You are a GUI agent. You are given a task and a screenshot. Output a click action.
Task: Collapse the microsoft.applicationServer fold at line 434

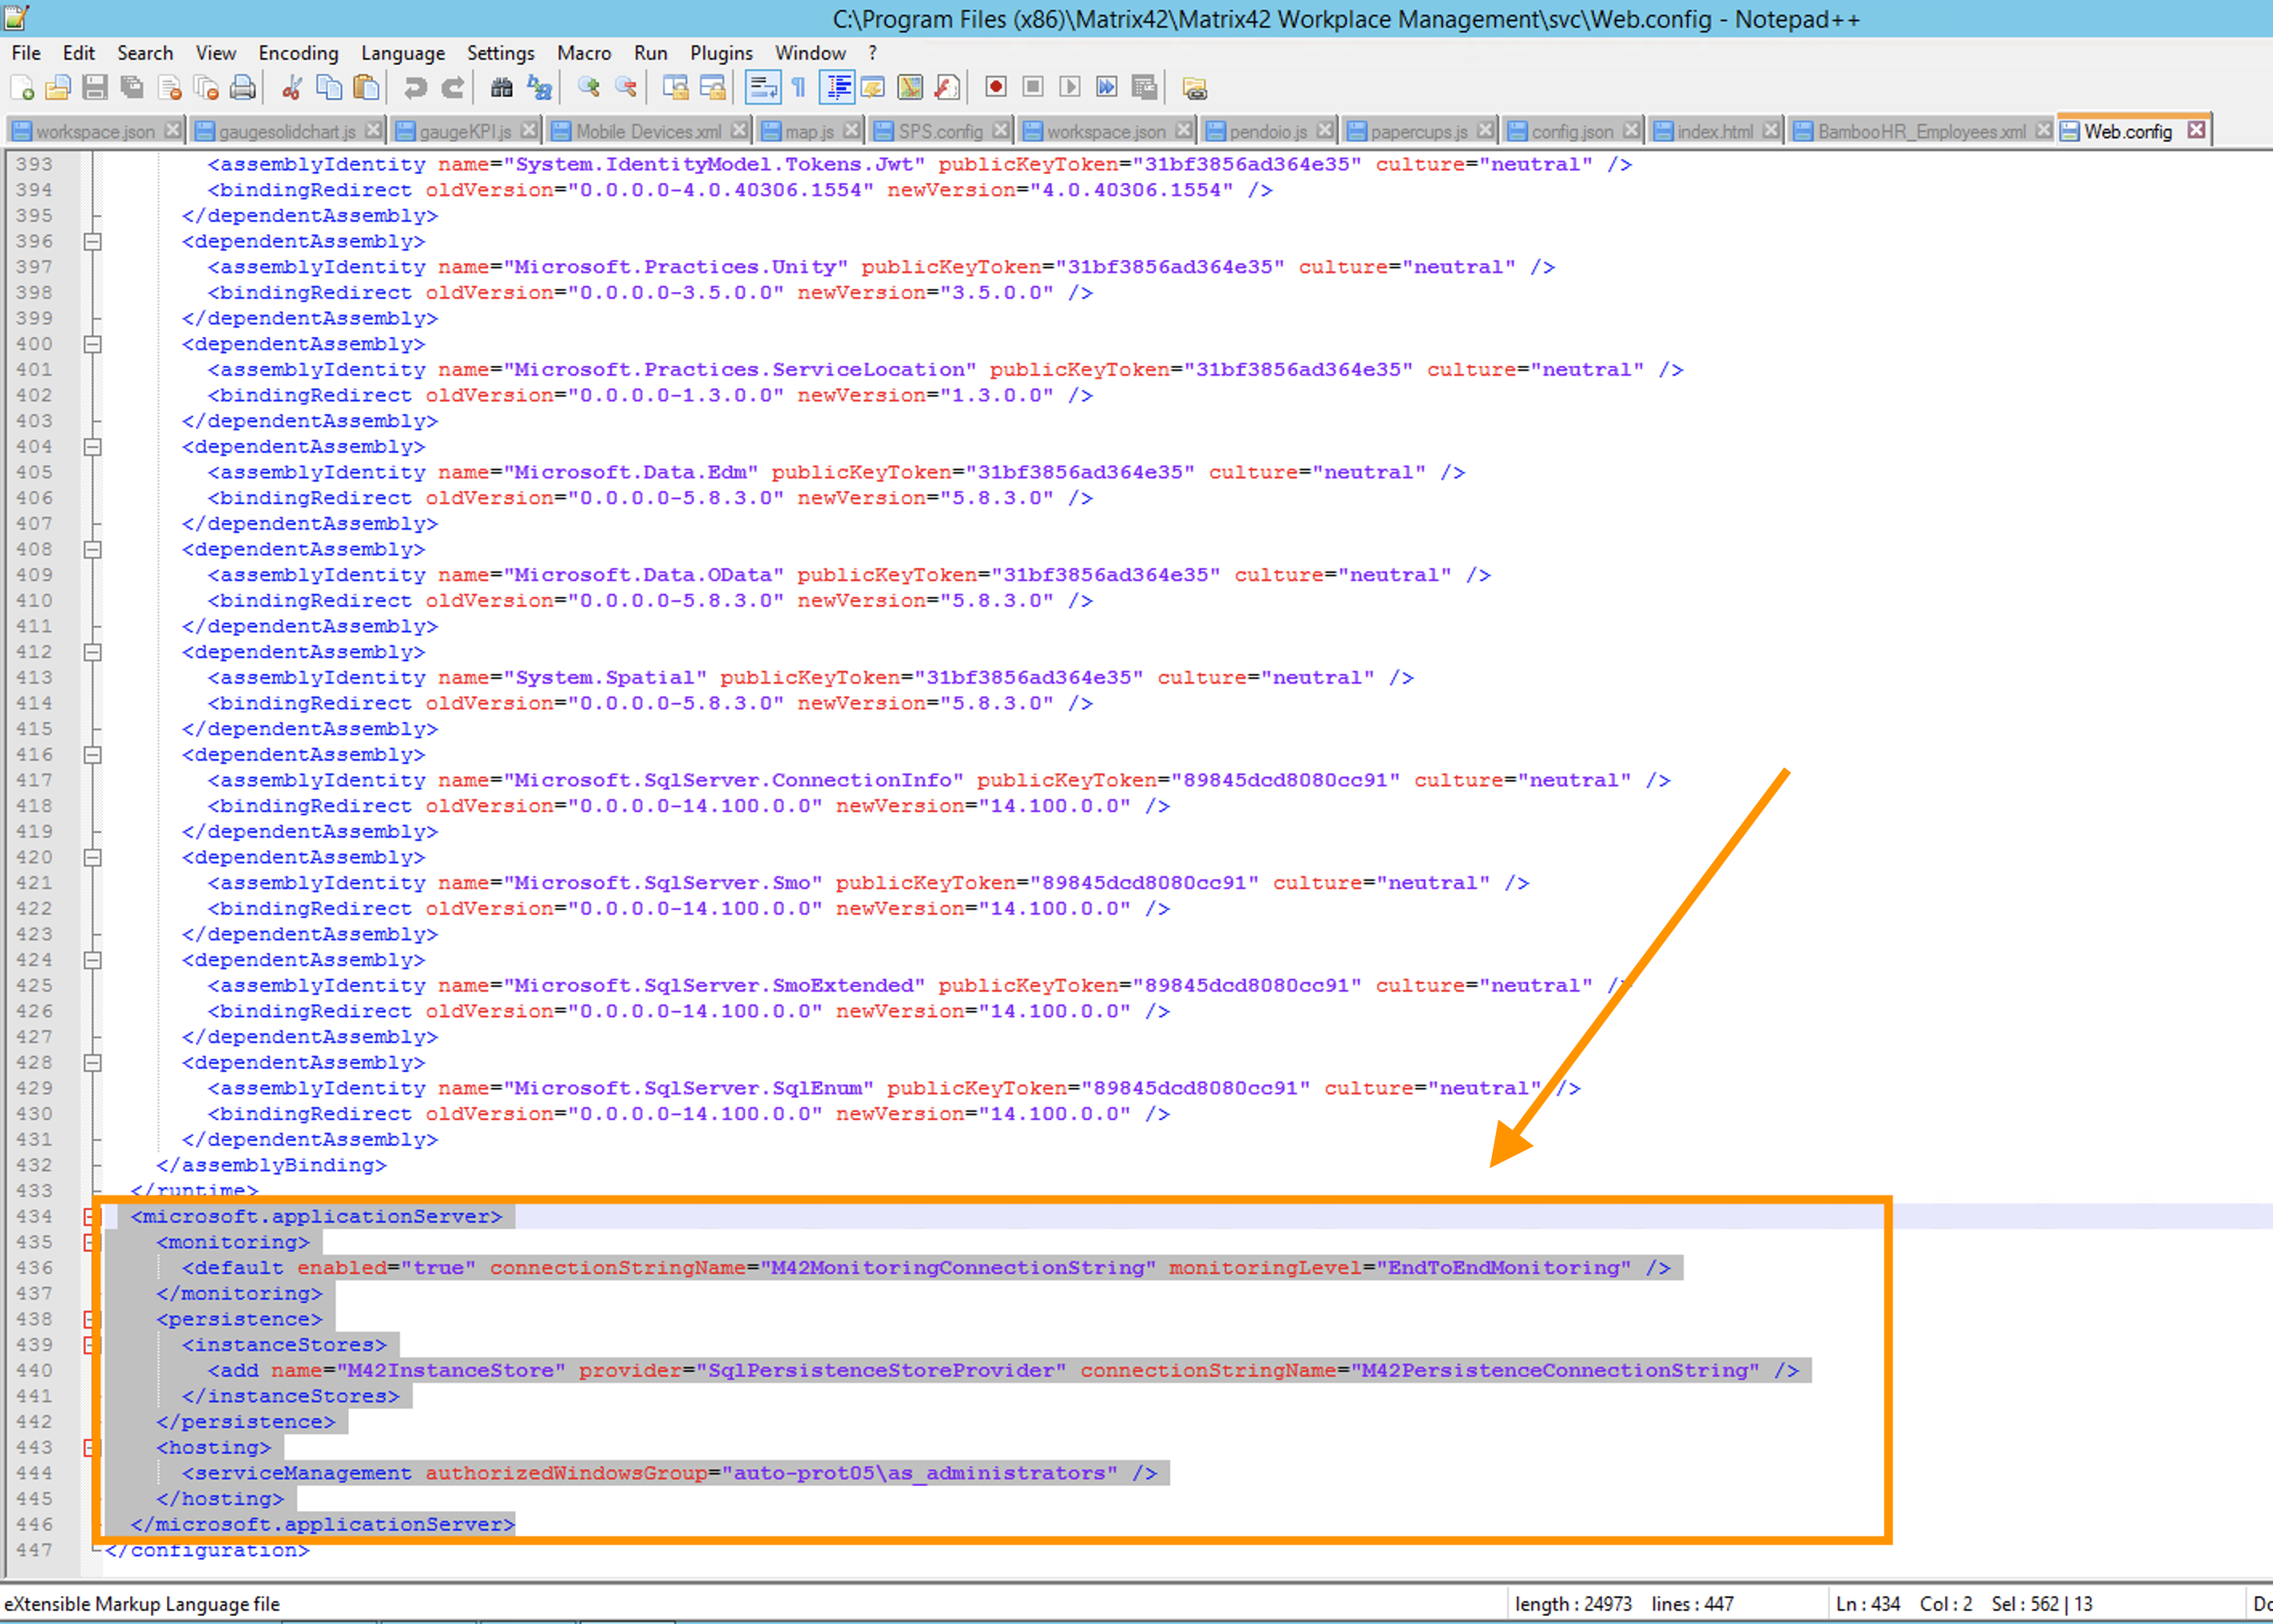pyautogui.click(x=90, y=1216)
